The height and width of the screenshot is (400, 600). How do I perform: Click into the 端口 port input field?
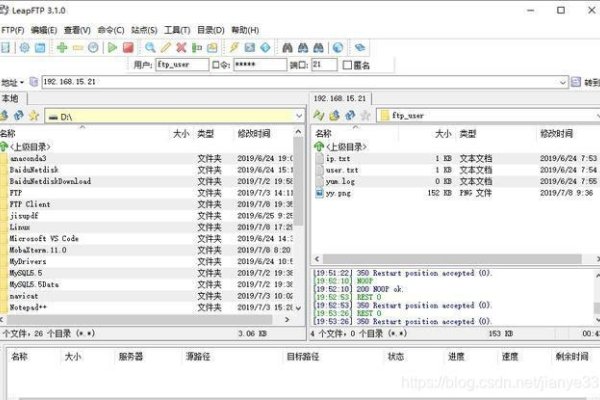323,64
